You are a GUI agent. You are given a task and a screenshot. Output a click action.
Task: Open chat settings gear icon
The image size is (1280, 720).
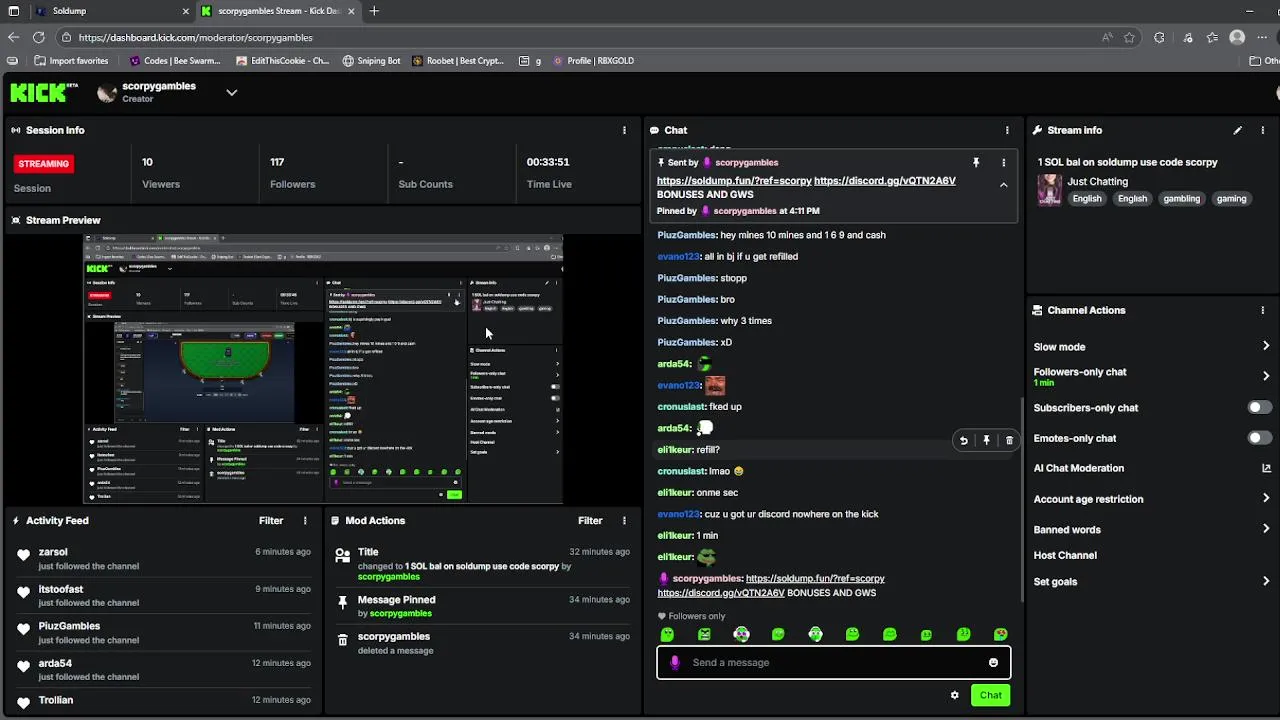tap(954, 695)
